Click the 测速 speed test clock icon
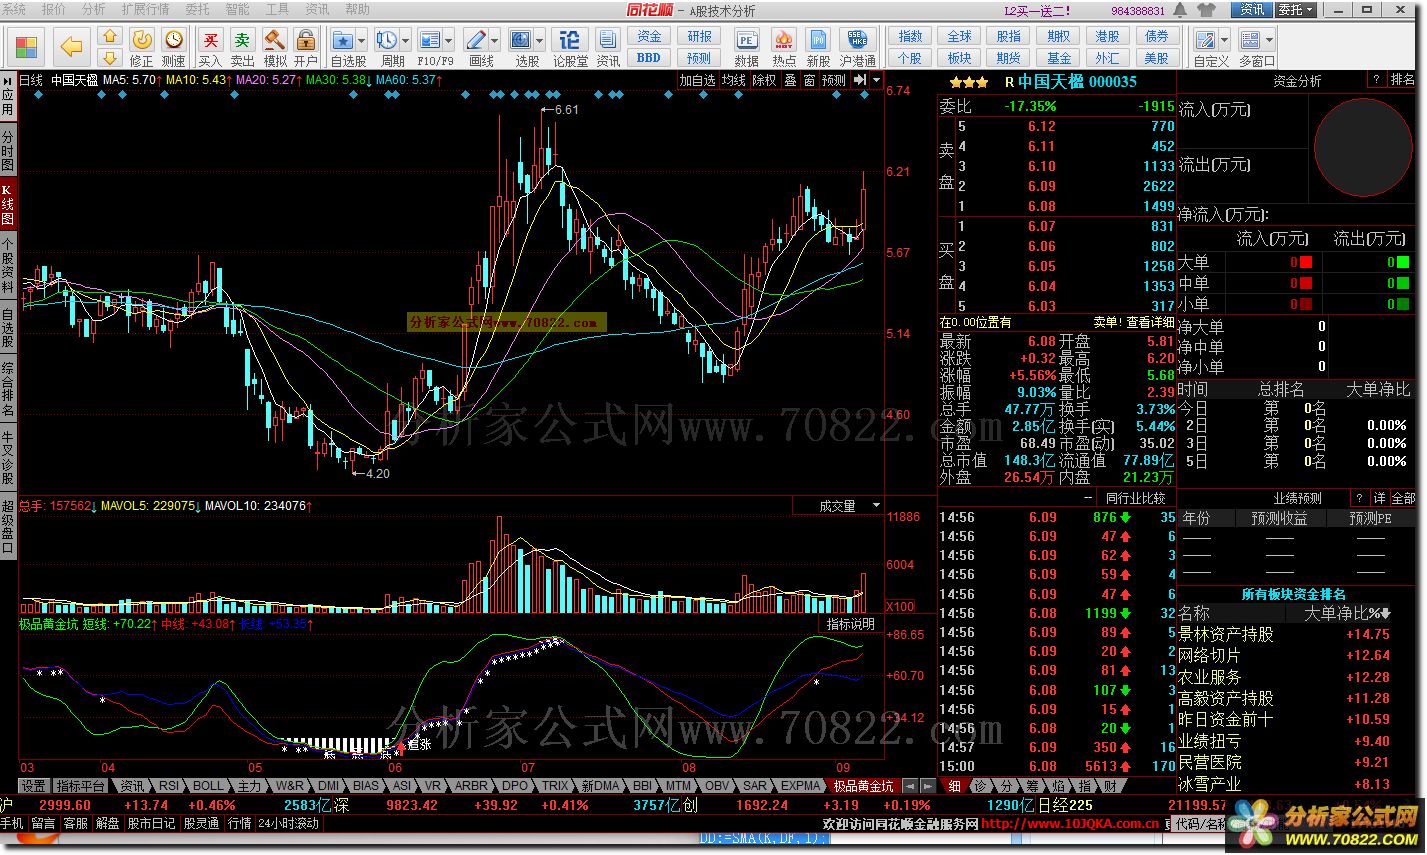Viewport: 1427px width, 855px height. point(174,40)
